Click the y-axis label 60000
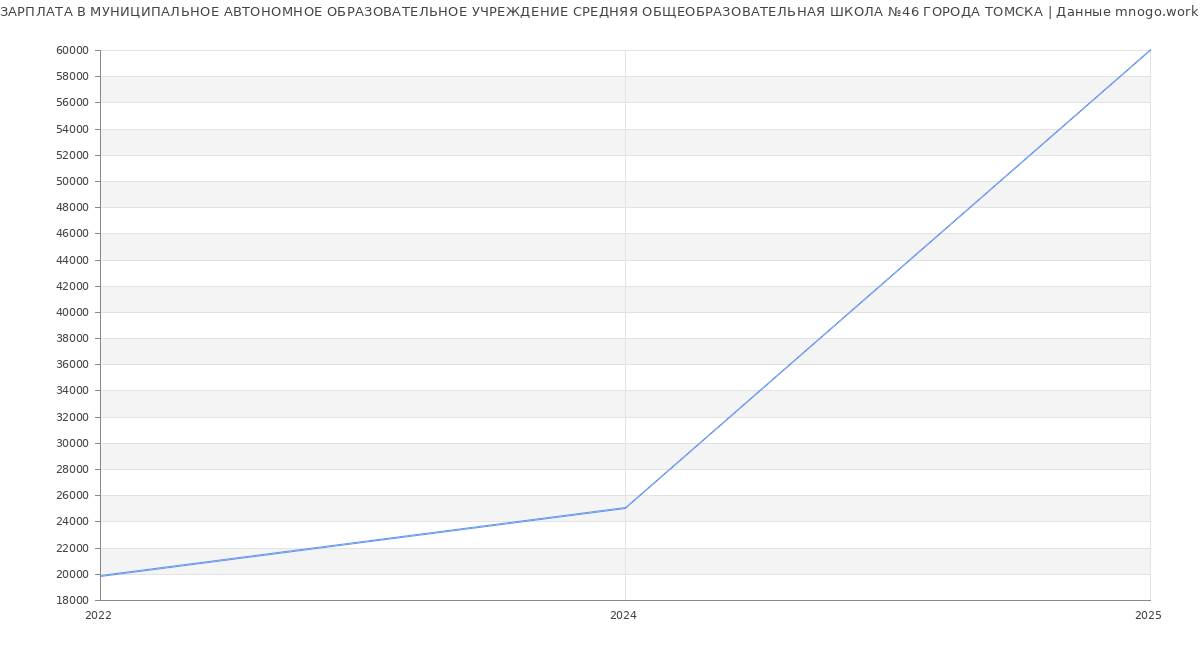This screenshot has width=1200, height=650. (x=73, y=50)
